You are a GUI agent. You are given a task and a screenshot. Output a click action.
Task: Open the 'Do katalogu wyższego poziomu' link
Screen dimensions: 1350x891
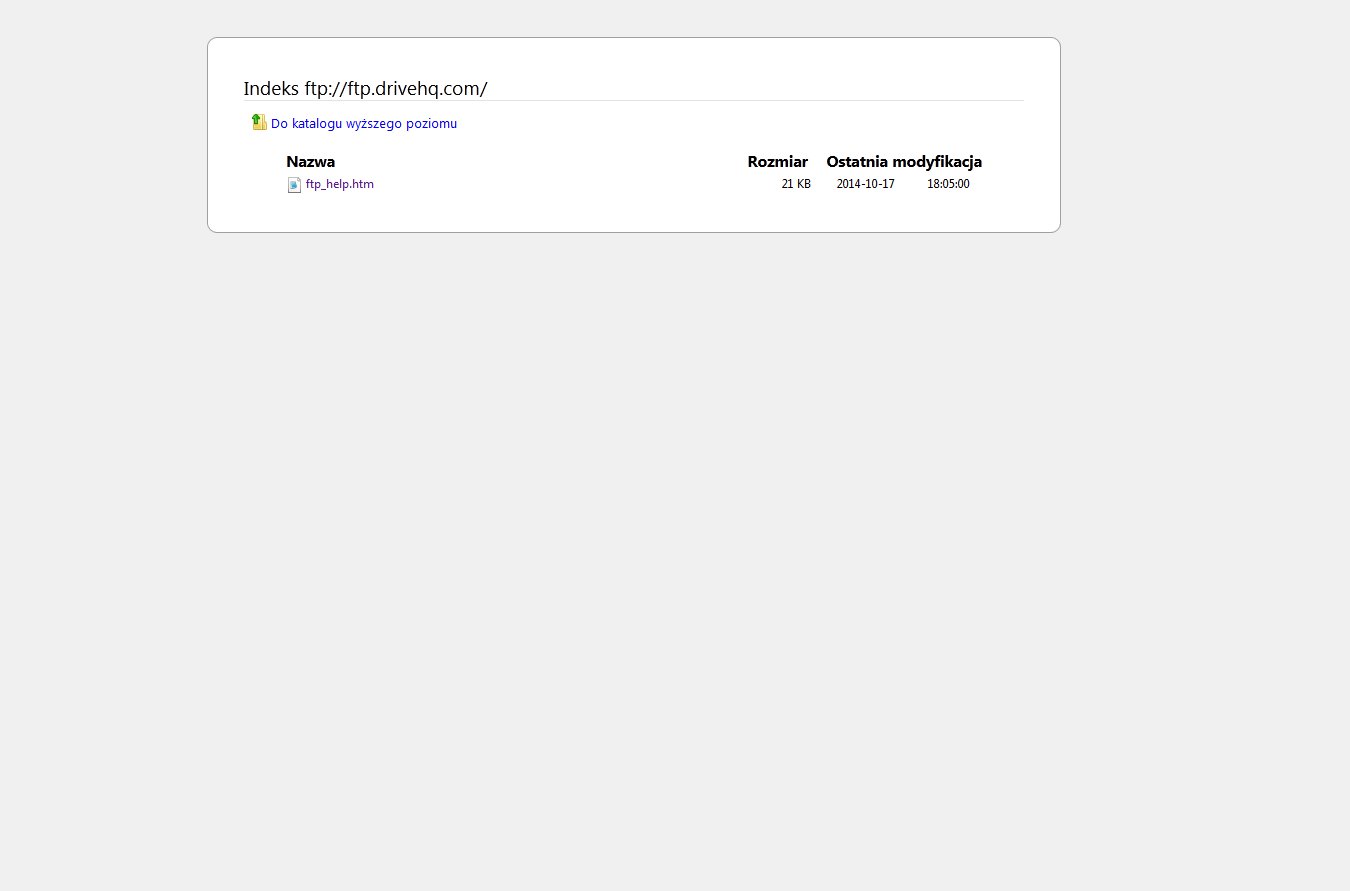point(364,124)
